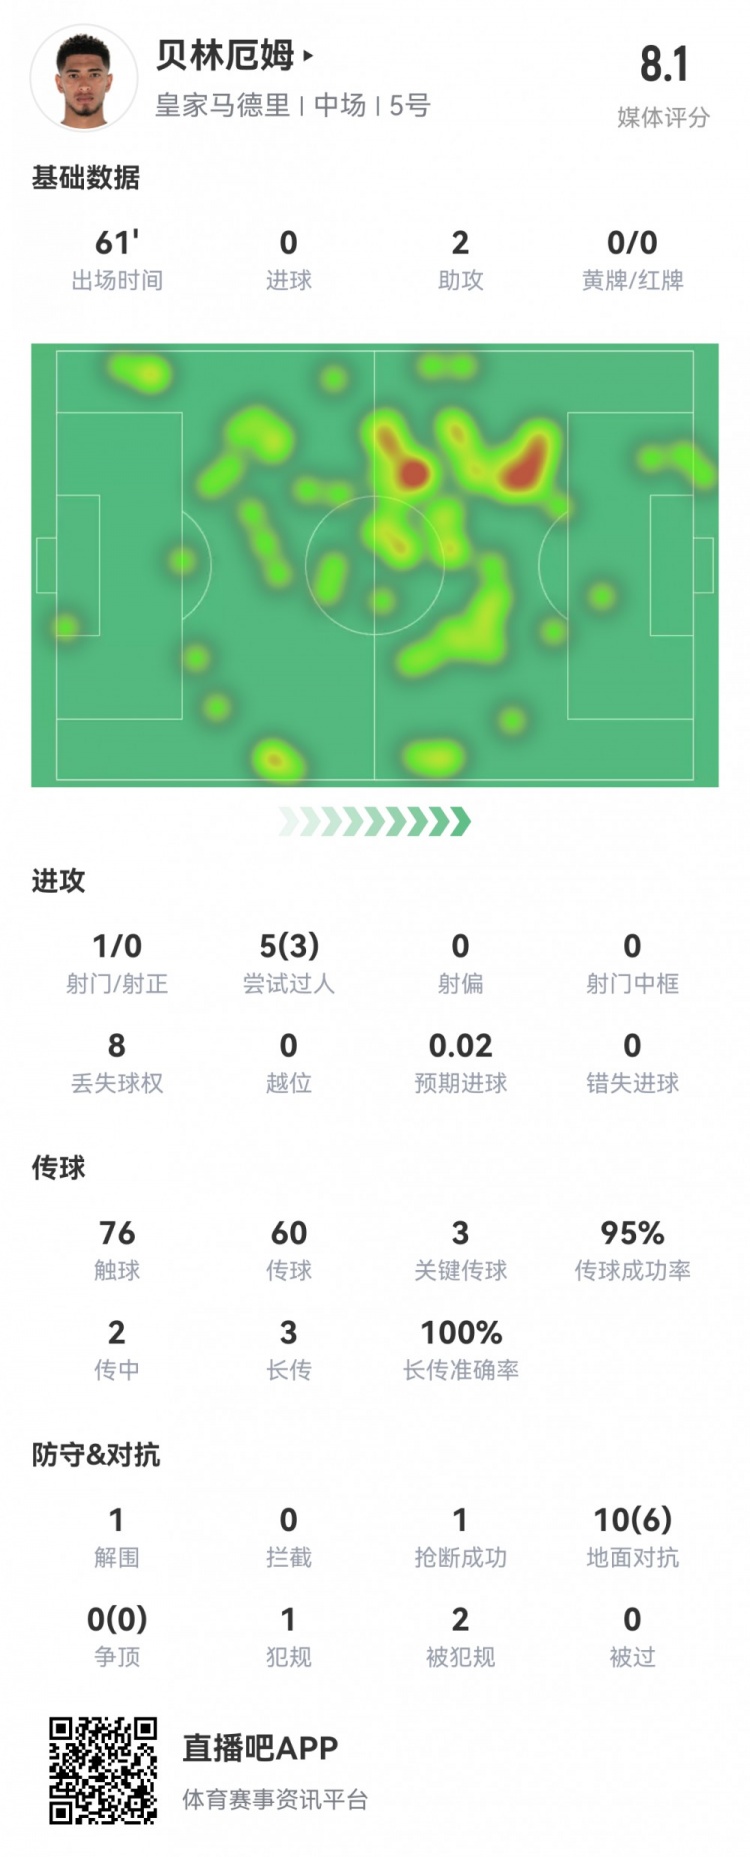Click the 预期进球 0.02 value
The width and height of the screenshot is (750, 1857).
(x=460, y=1046)
